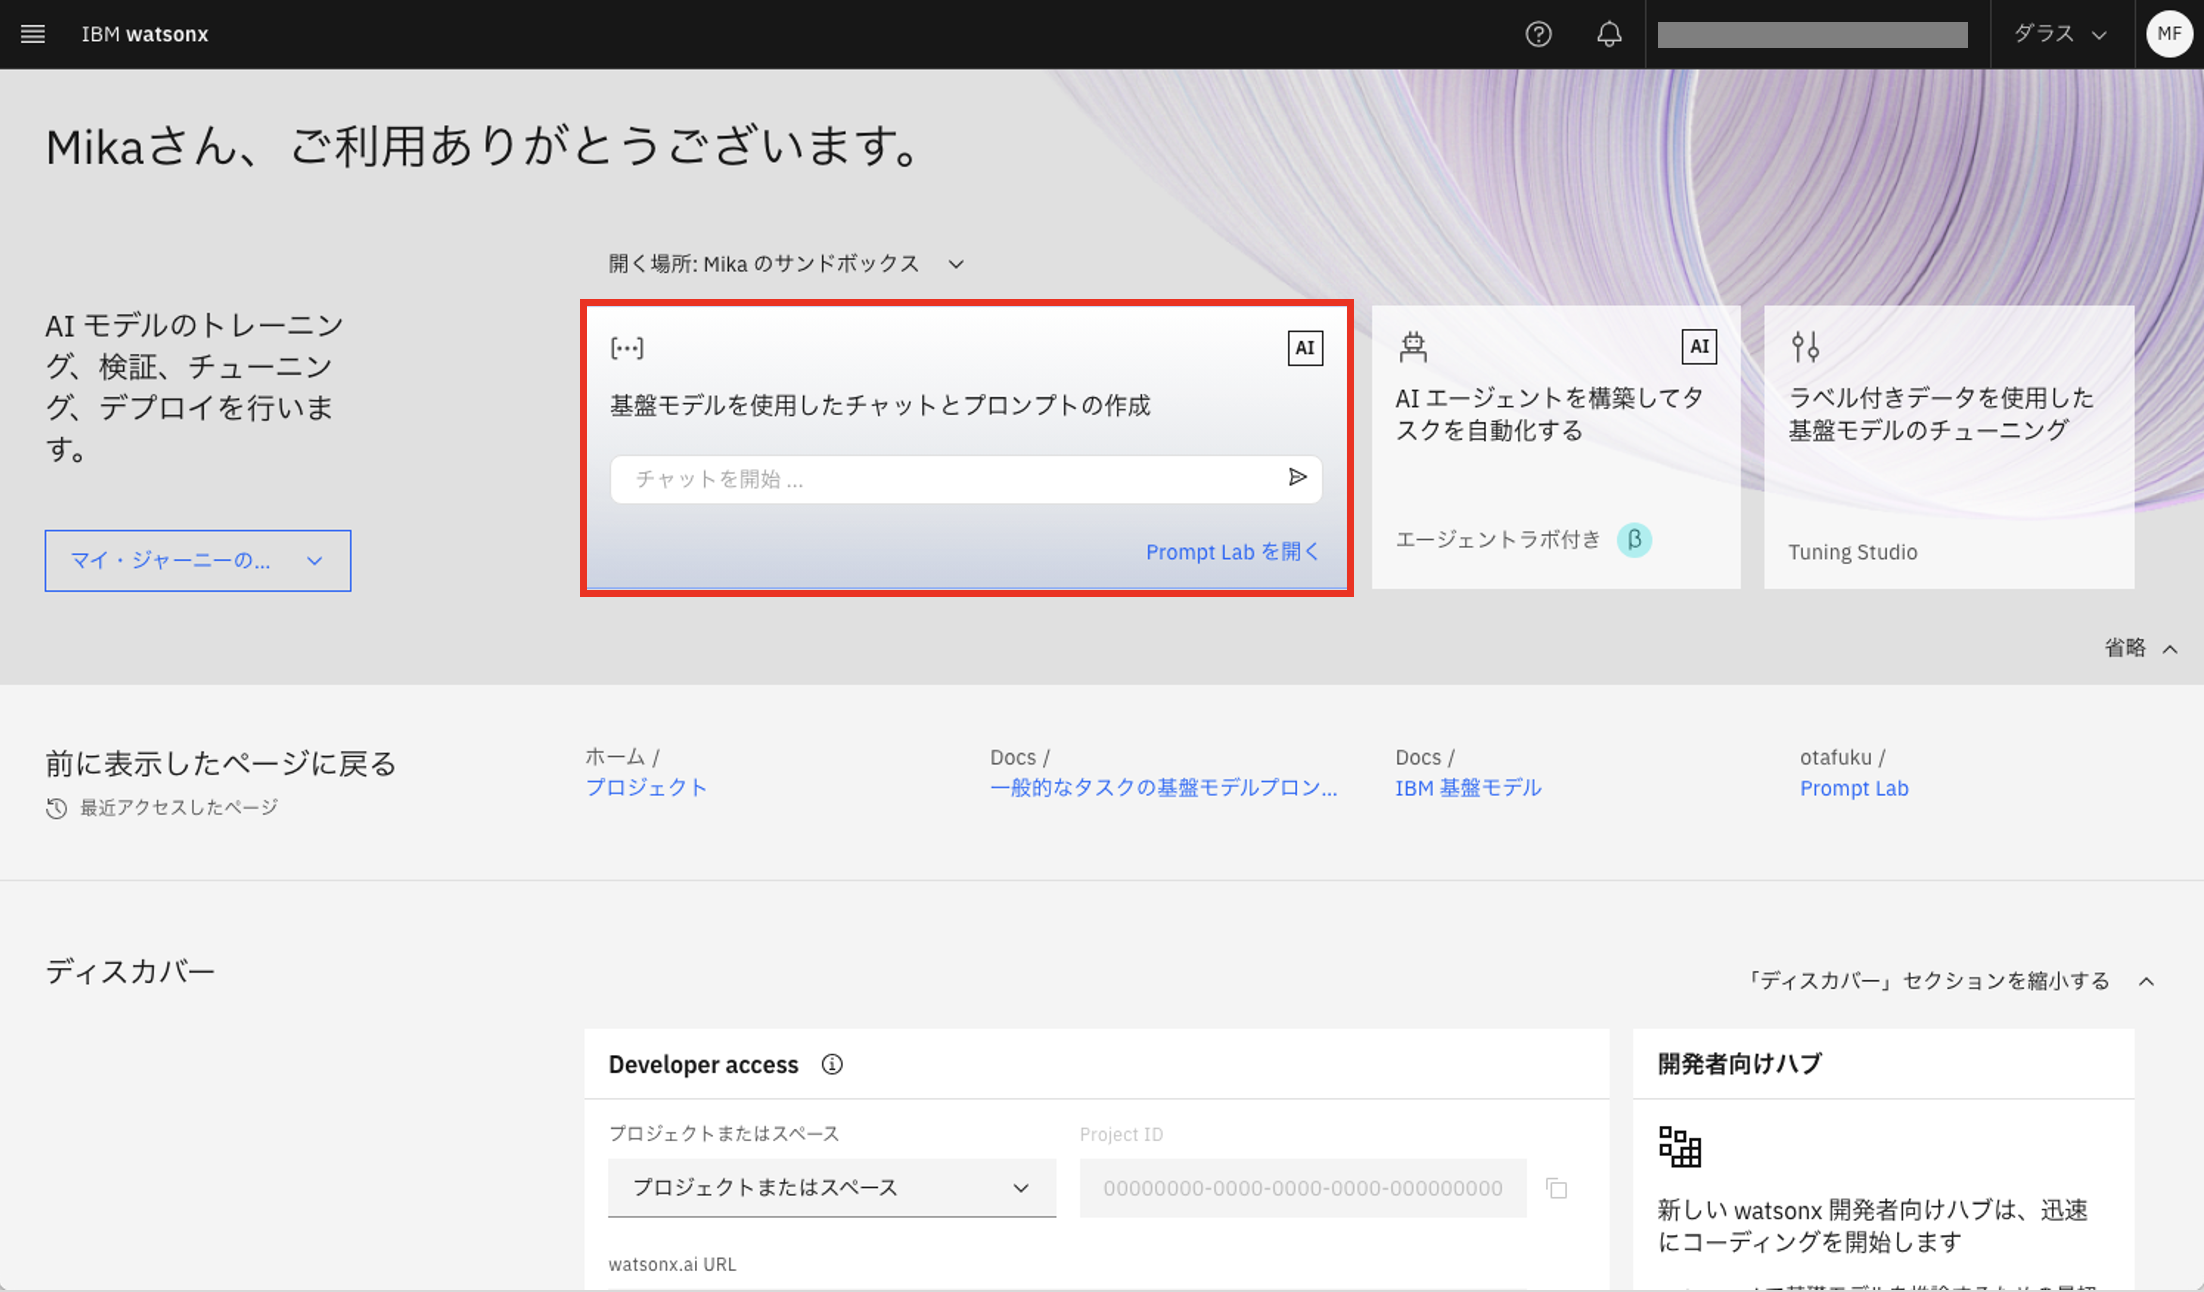The width and height of the screenshot is (2204, 1292).
Task: Open the プロジェクトまたはスペース combo box
Action: click(x=831, y=1188)
